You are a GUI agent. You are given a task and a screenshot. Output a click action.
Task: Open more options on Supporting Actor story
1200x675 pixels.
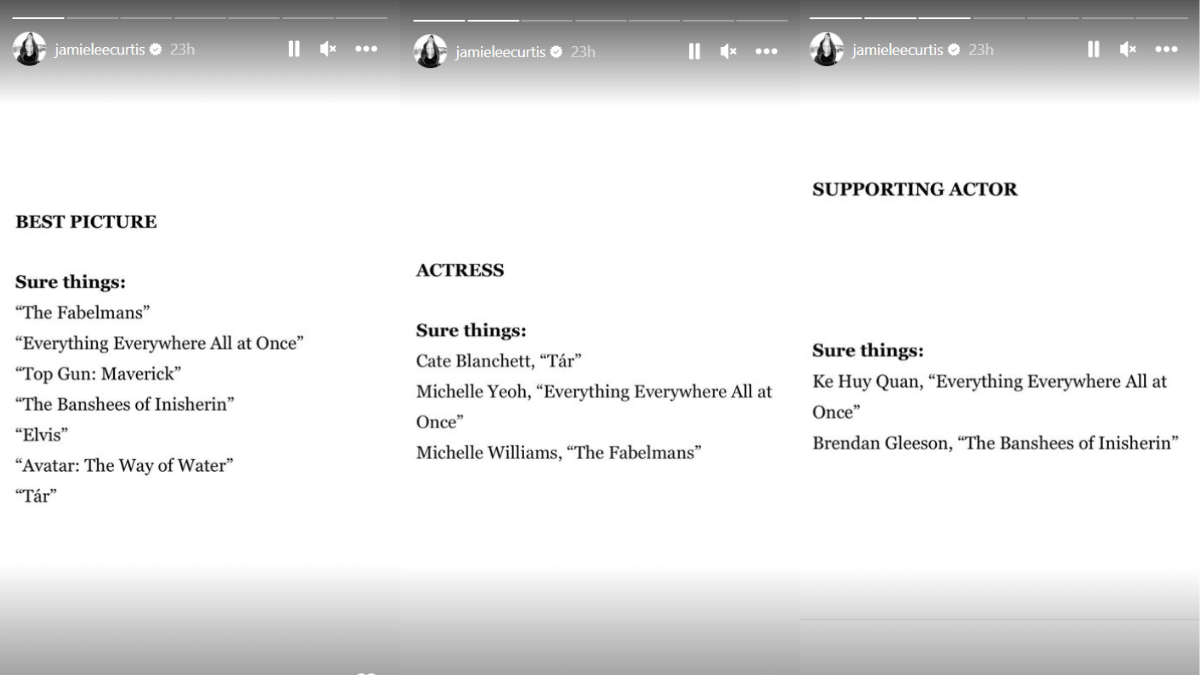tap(1166, 49)
